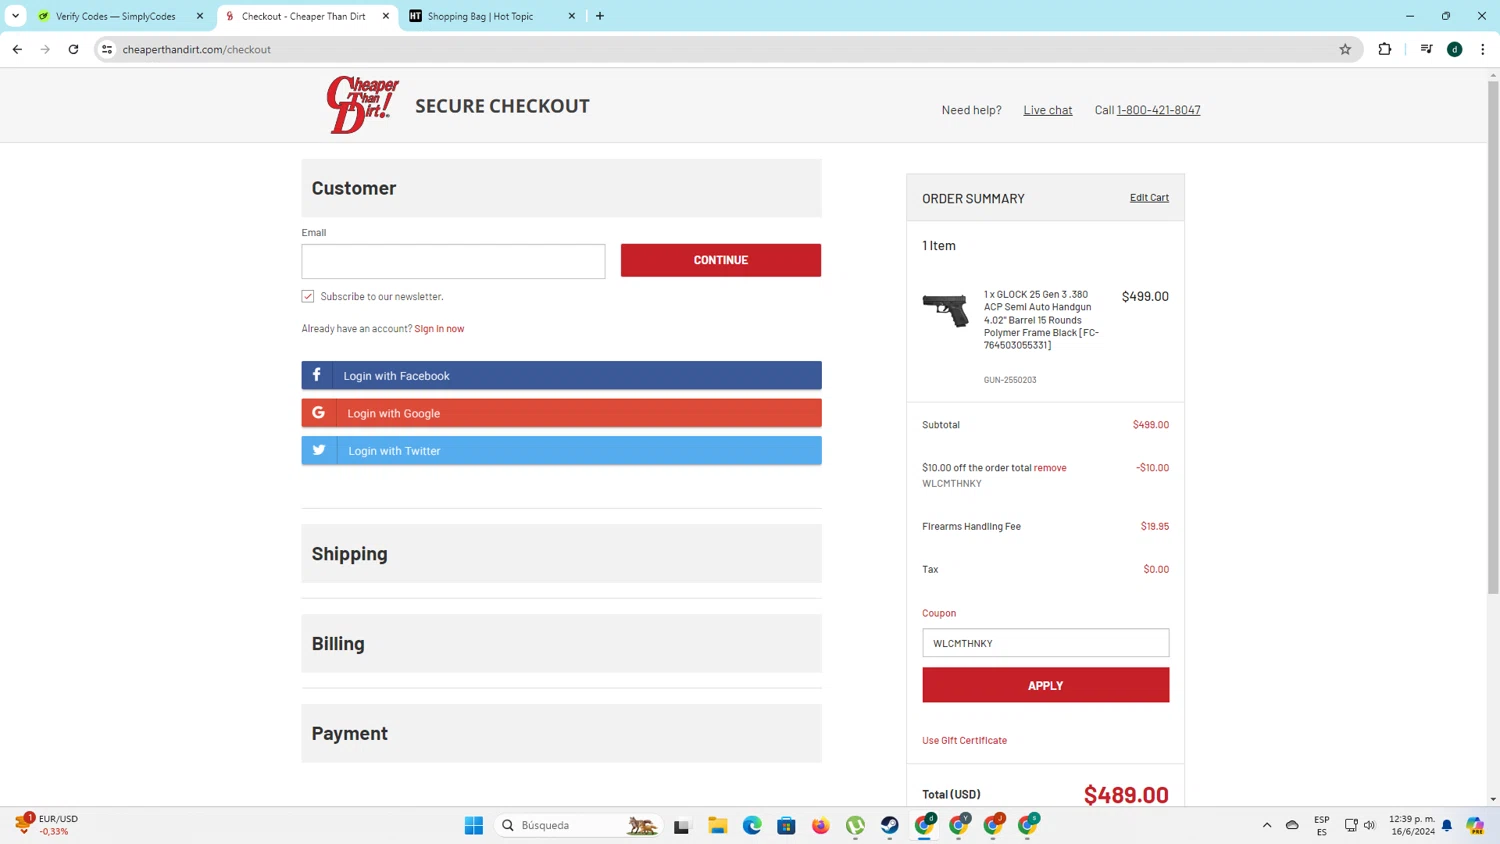Click the Twitter bird icon
This screenshot has width=1500, height=844.
(x=319, y=450)
